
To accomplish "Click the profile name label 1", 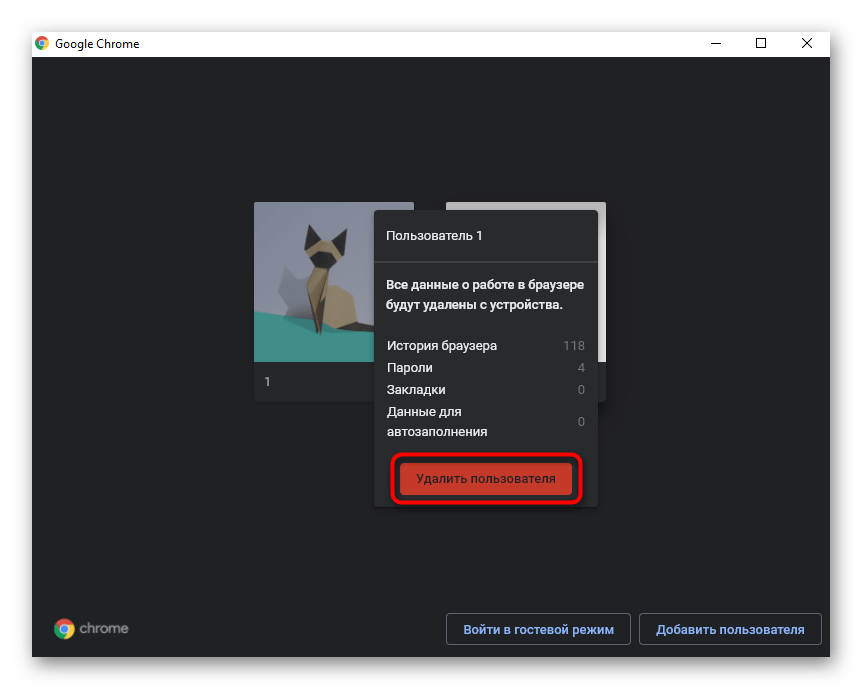I will click(x=267, y=382).
